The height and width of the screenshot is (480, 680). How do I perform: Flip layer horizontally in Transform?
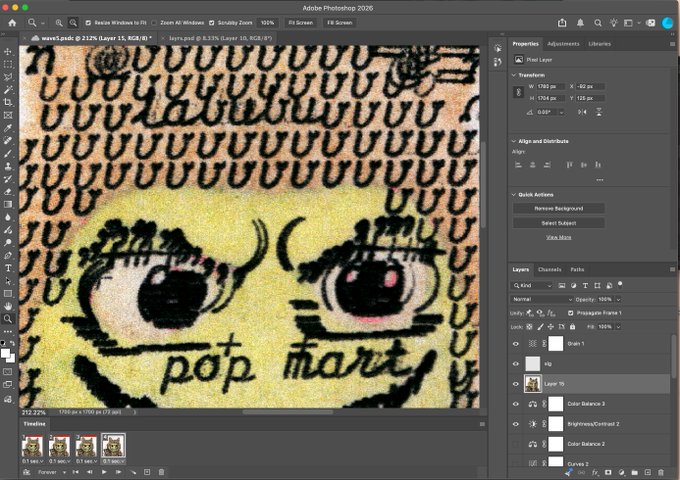click(x=582, y=112)
